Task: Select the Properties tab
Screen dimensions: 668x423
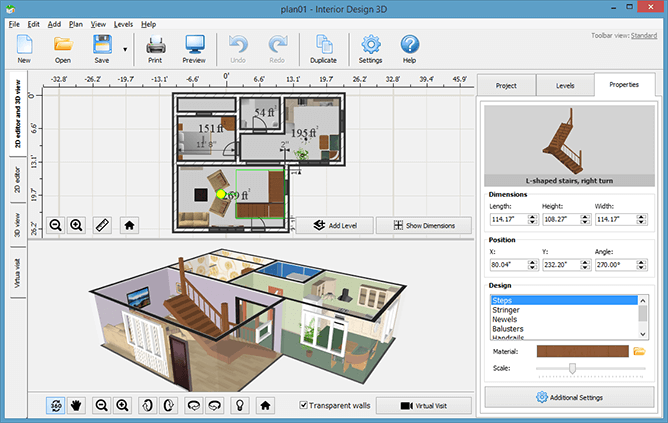Action: [x=624, y=85]
